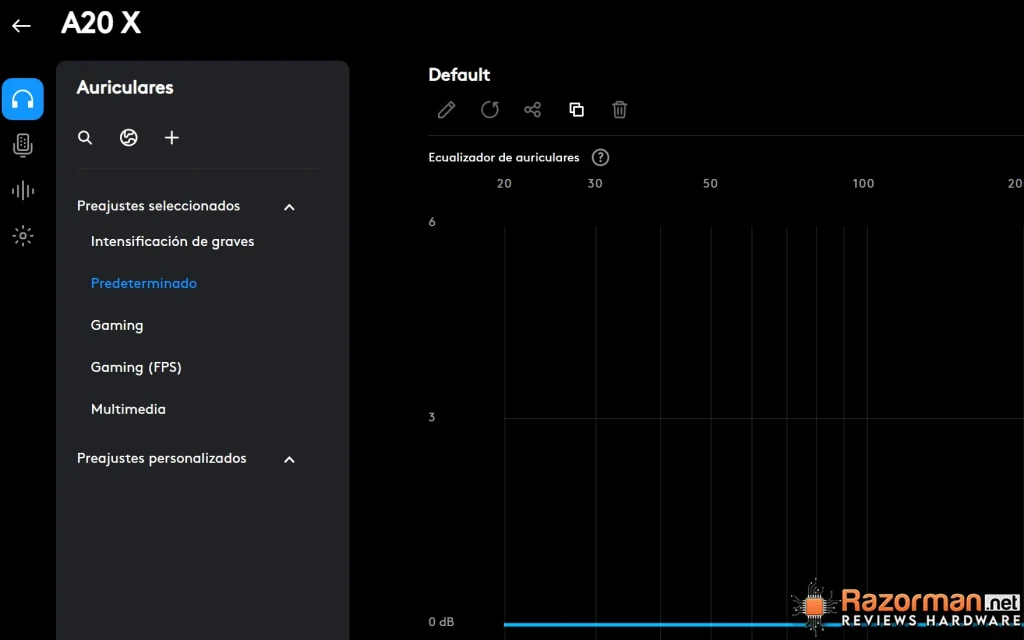The width and height of the screenshot is (1024, 640).
Task: Browse community presets via the globe icon
Action: tap(129, 138)
